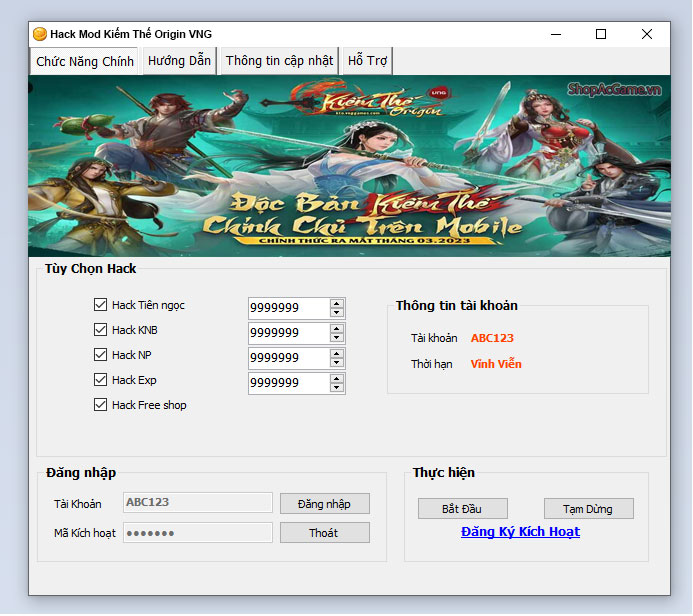
Task: Click the Thoát button
Action: coord(324,532)
